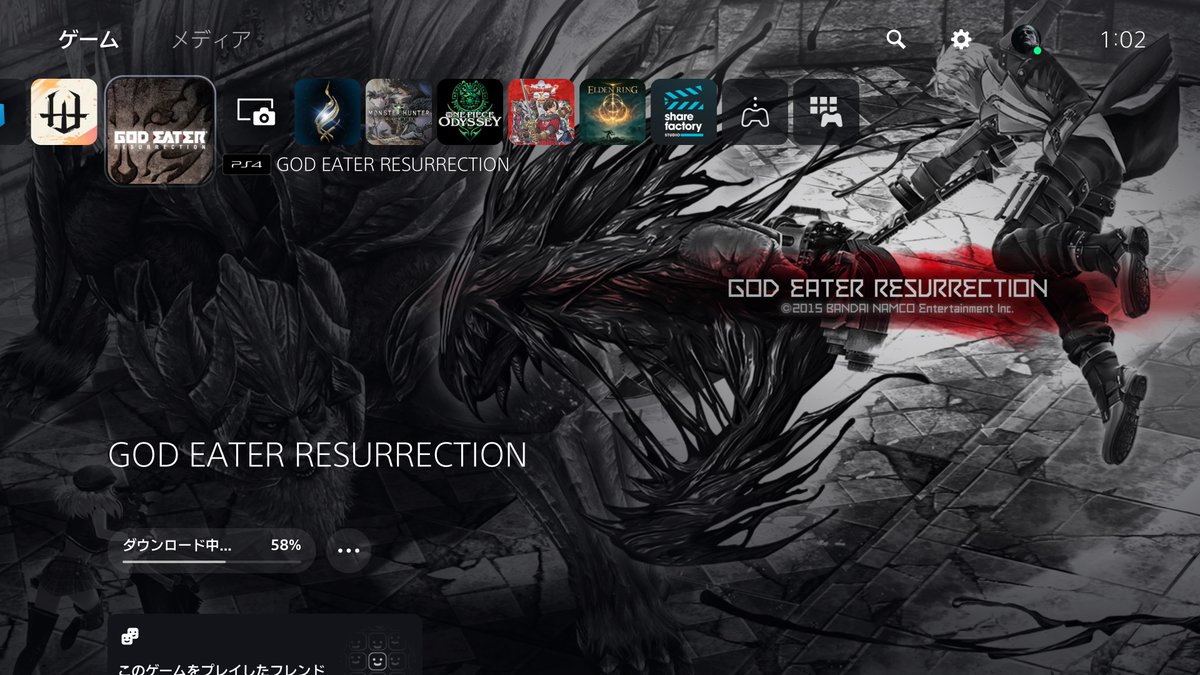Click the clock showing 1:02
Viewport: 1200px width, 675px height.
click(1122, 40)
